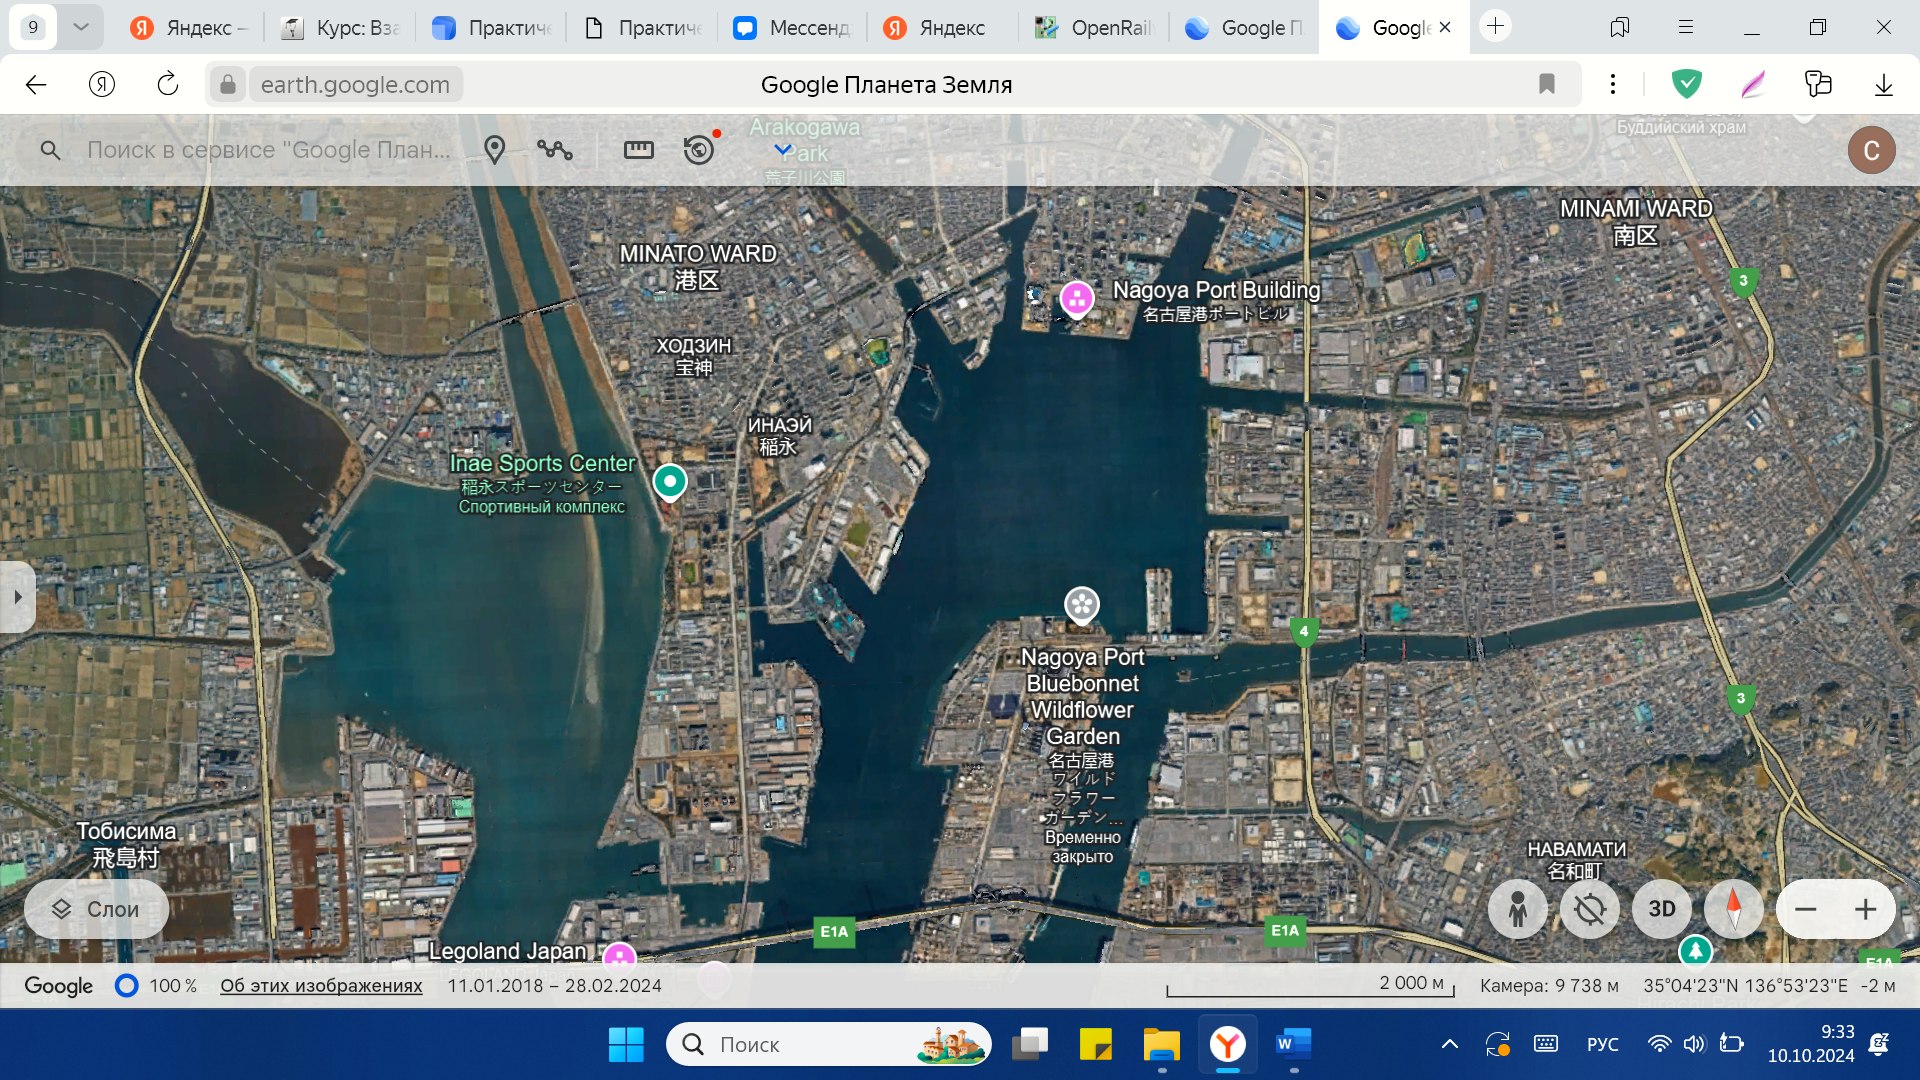Click the Inae Sports Center green marker
The image size is (1920, 1080).
click(670, 482)
